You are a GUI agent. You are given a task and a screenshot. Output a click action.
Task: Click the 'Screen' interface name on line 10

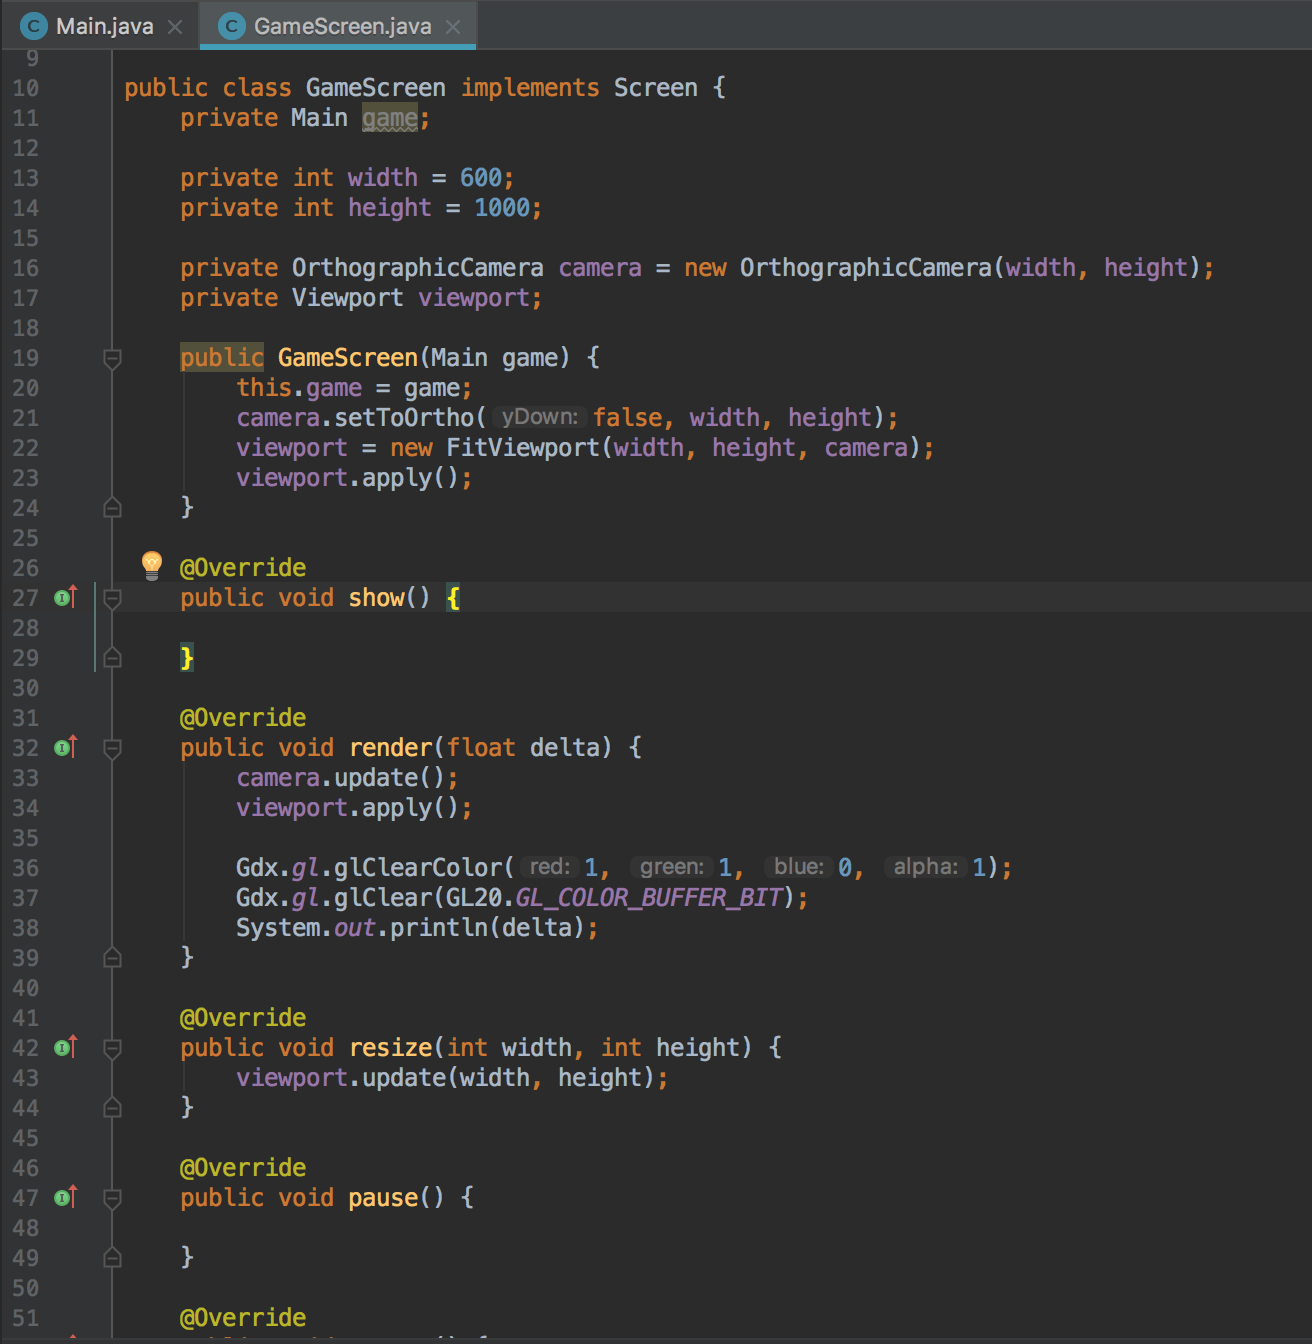coord(656,88)
